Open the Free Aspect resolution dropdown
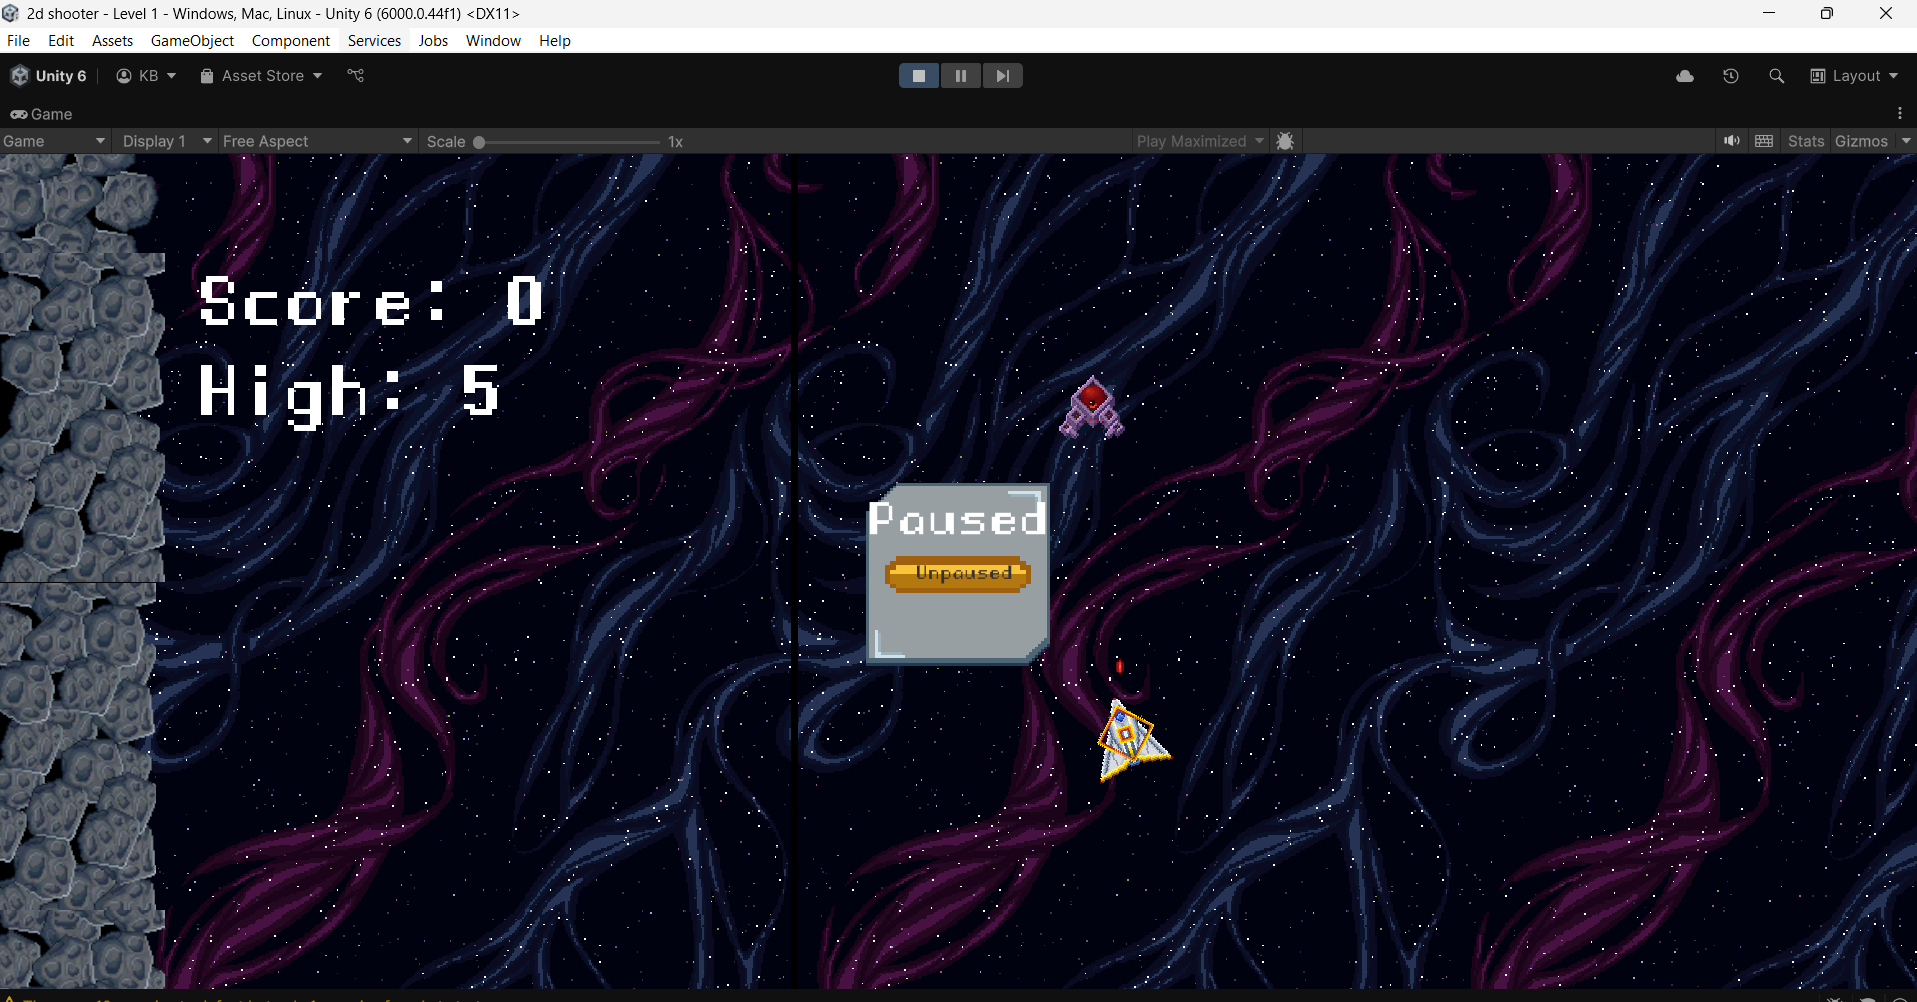The image size is (1917, 1002). pyautogui.click(x=317, y=141)
